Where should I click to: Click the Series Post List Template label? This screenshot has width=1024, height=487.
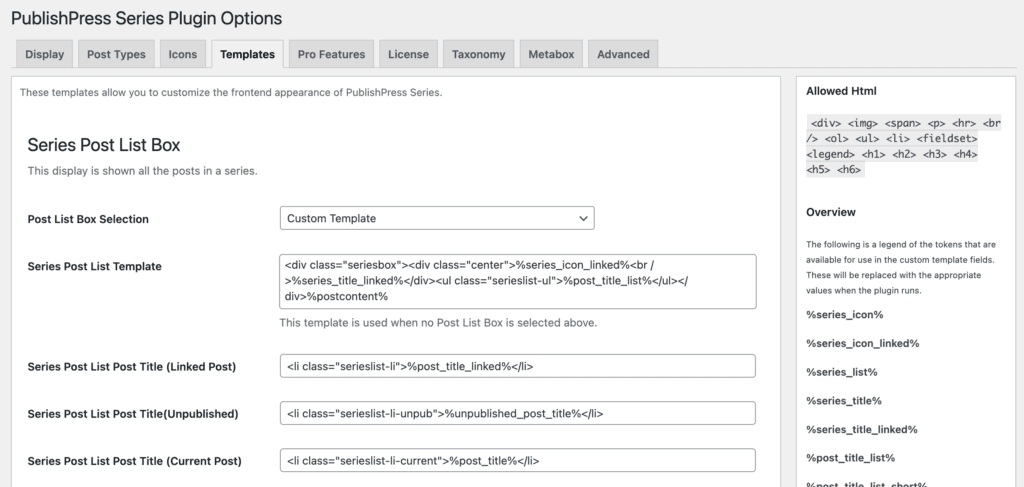[94, 266]
